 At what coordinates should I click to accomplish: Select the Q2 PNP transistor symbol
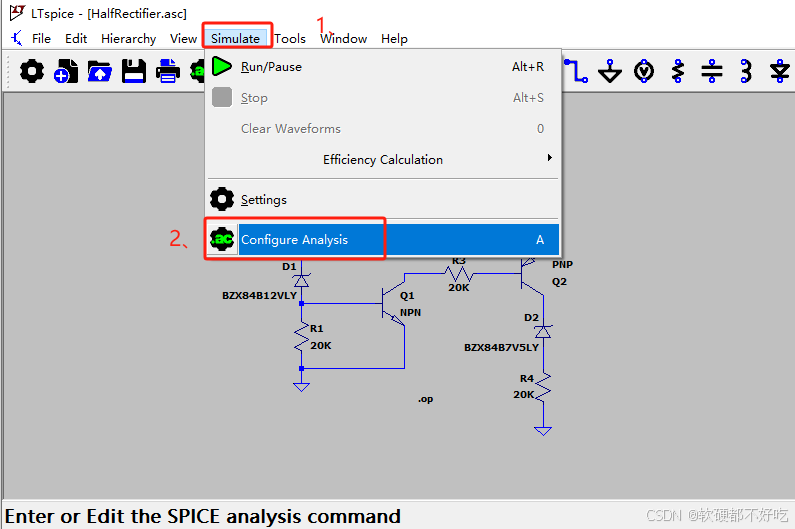(531, 275)
